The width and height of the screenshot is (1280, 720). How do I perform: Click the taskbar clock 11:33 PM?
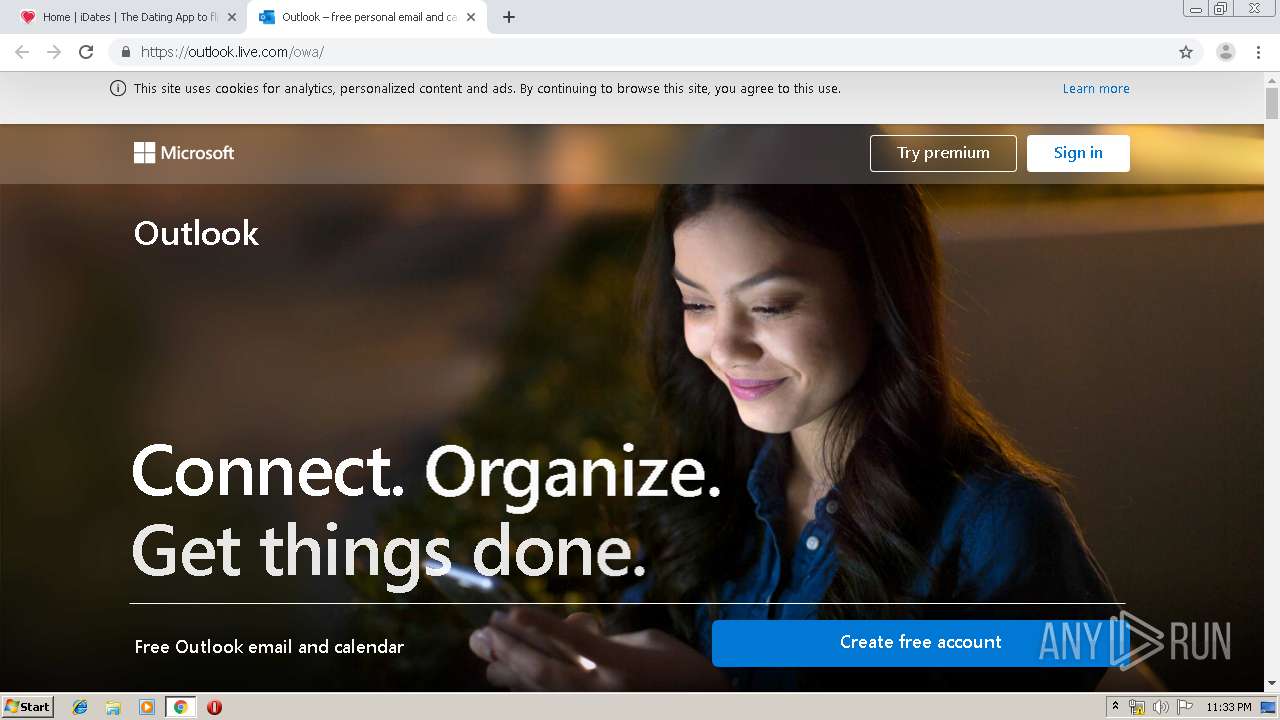click(x=1229, y=707)
